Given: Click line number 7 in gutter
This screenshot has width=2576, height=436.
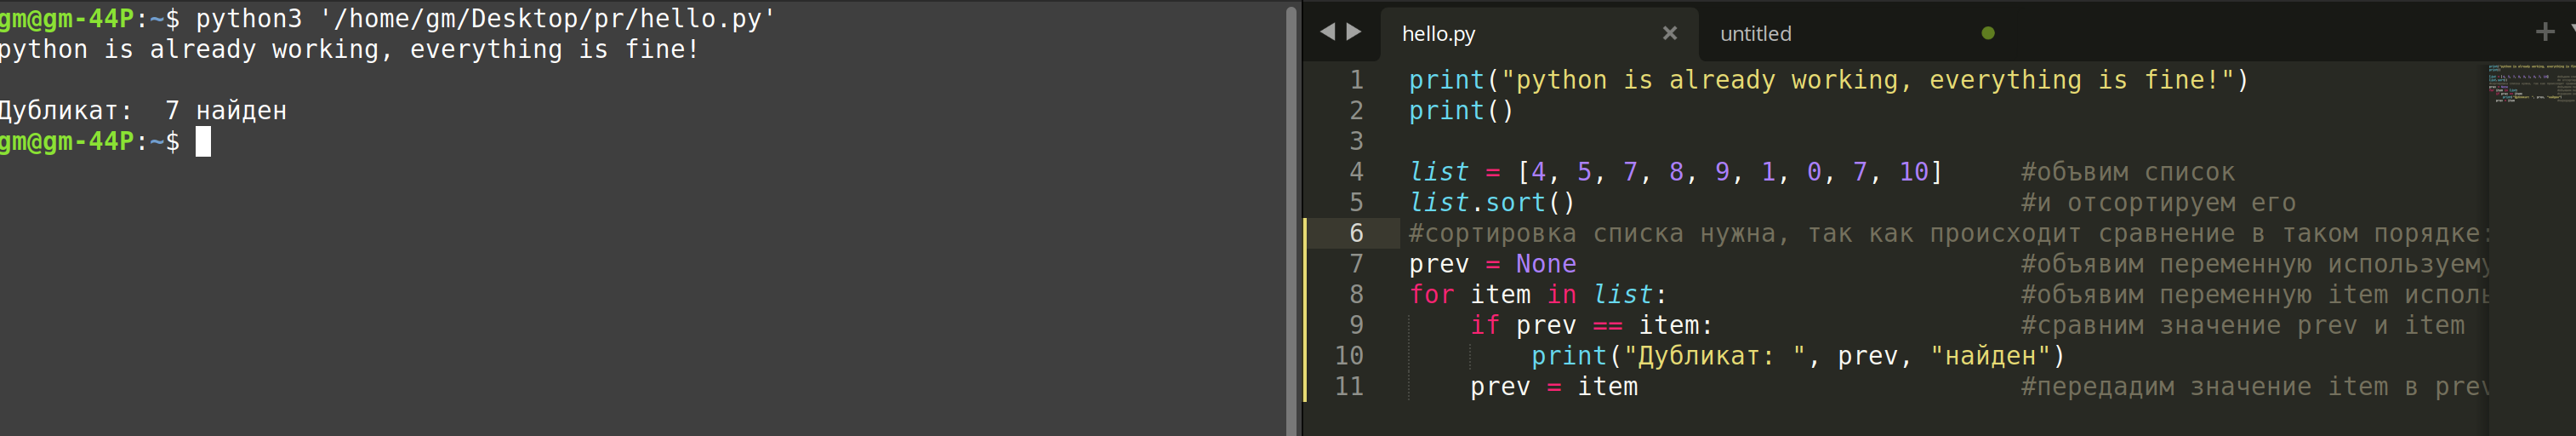Looking at the screenshot, I should pyautogui.click(x=1356, y=264).
